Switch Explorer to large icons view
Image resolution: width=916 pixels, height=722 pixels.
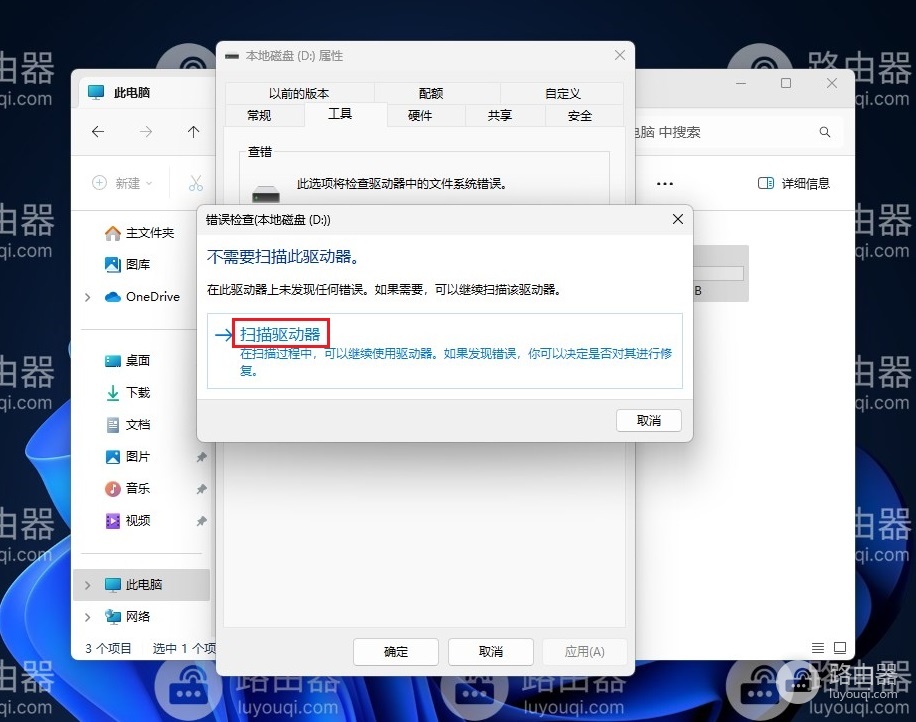pos(840,647)
